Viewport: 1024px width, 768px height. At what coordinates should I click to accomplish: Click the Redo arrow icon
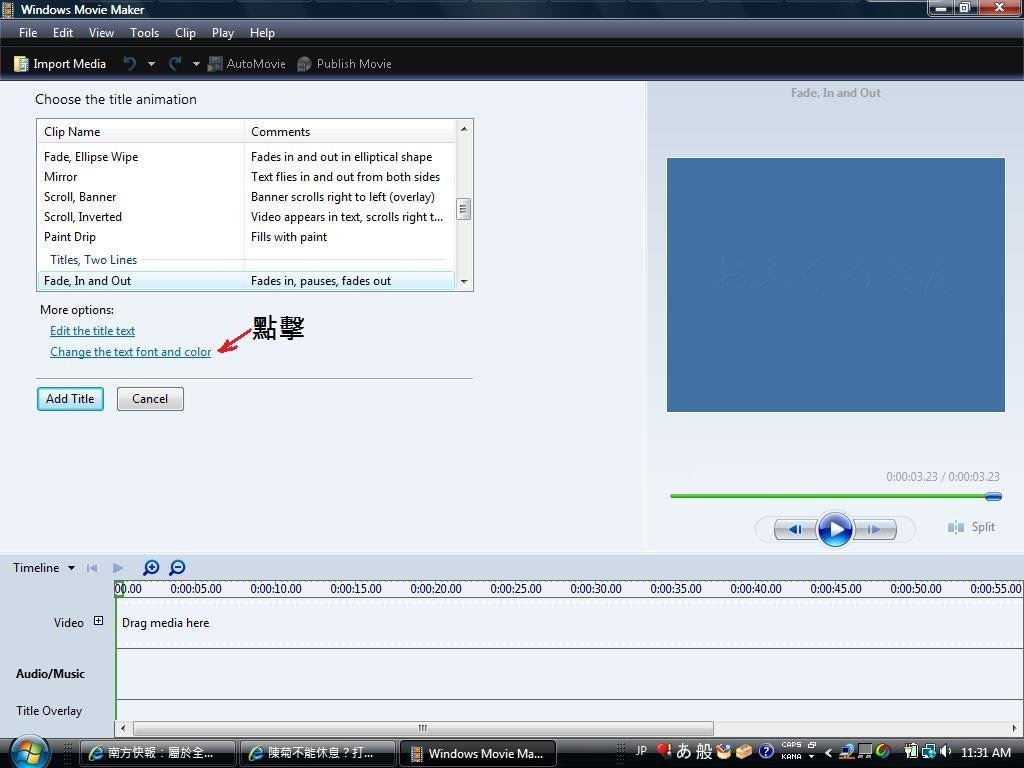(175, 63)
